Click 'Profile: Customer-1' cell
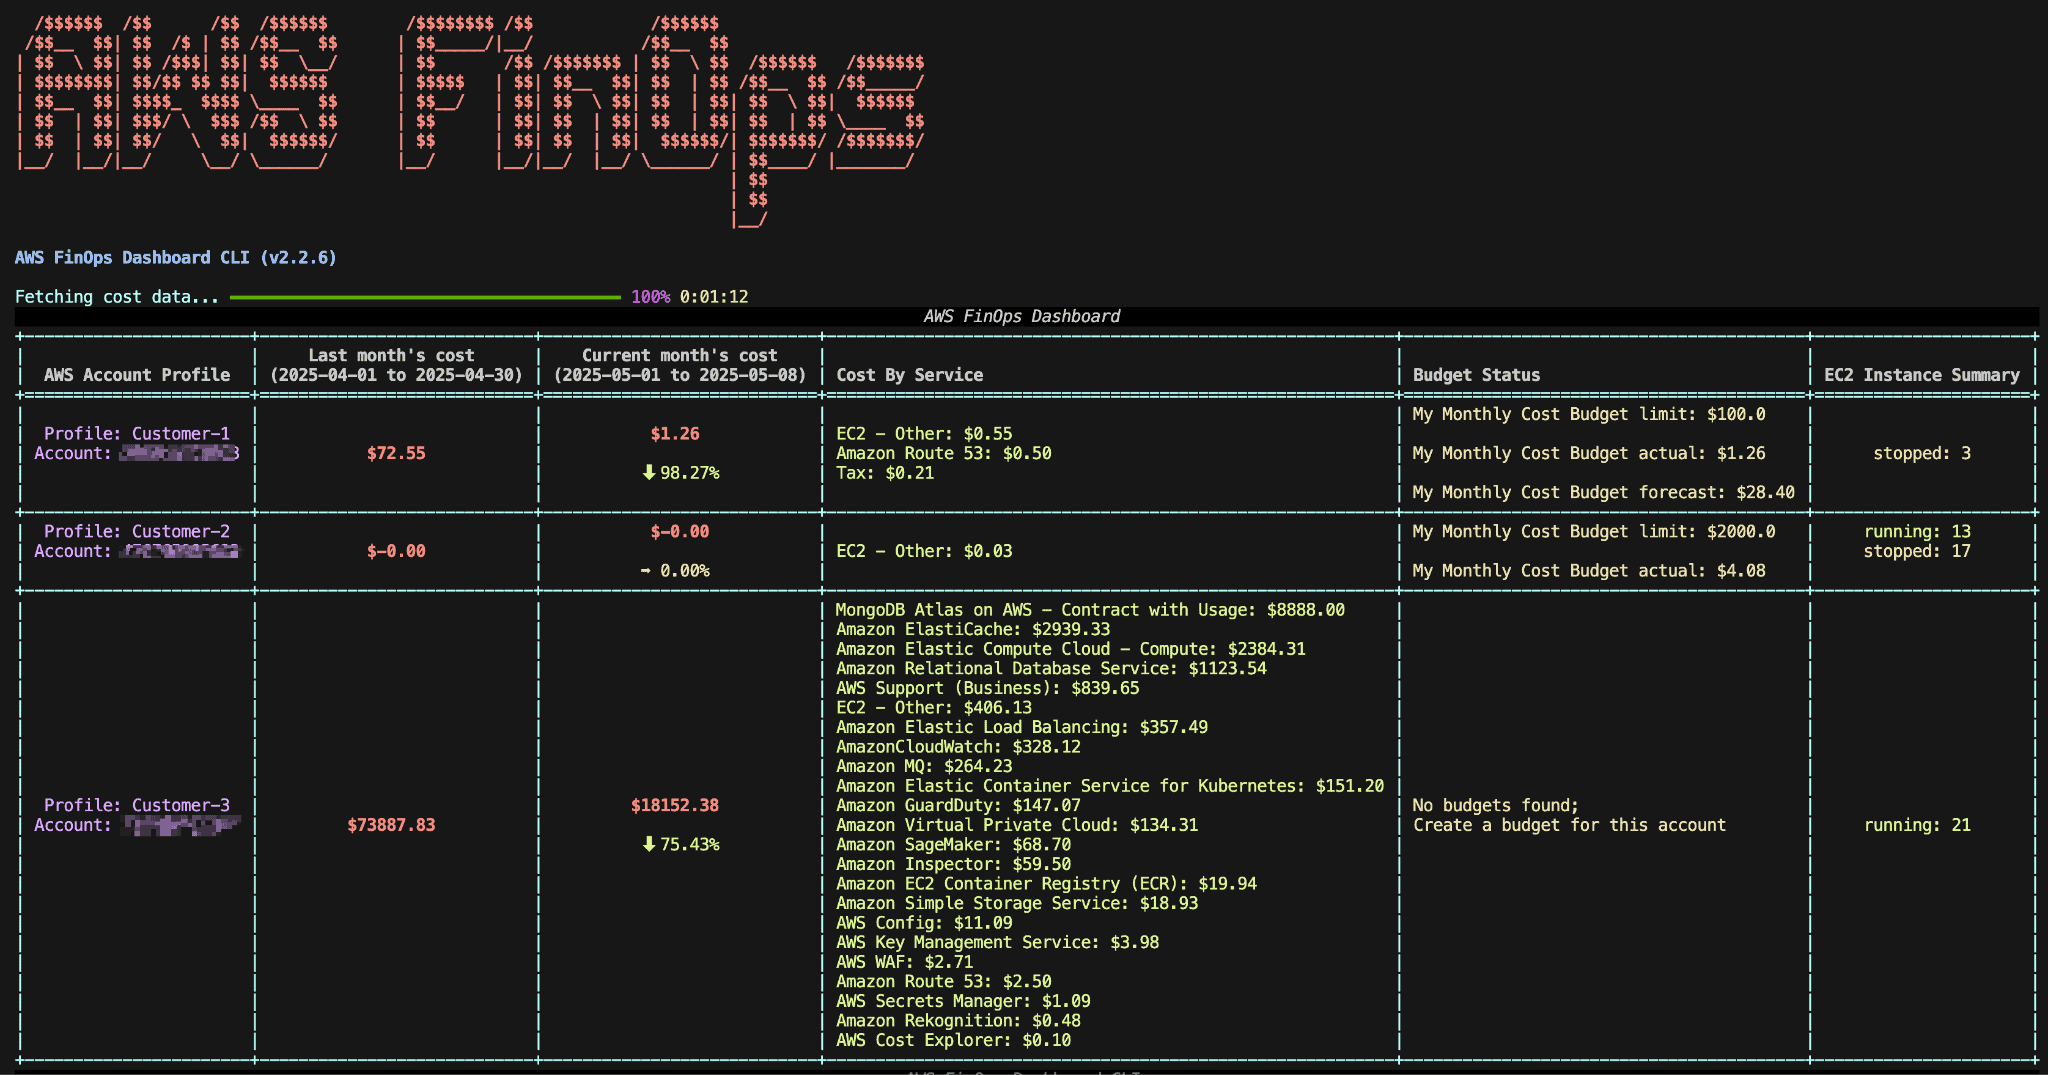Screen dimensions: 2048x1075 click(x=137, y=434)
